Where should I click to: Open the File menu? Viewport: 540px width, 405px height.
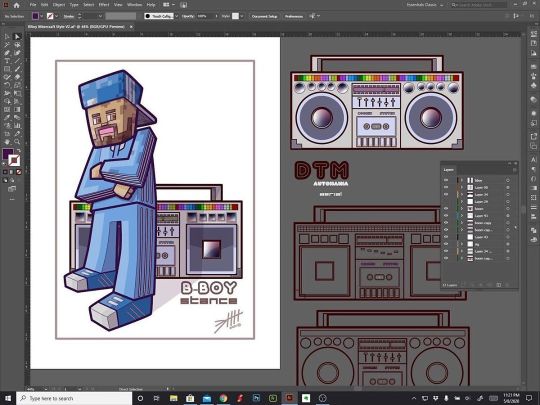33,5
